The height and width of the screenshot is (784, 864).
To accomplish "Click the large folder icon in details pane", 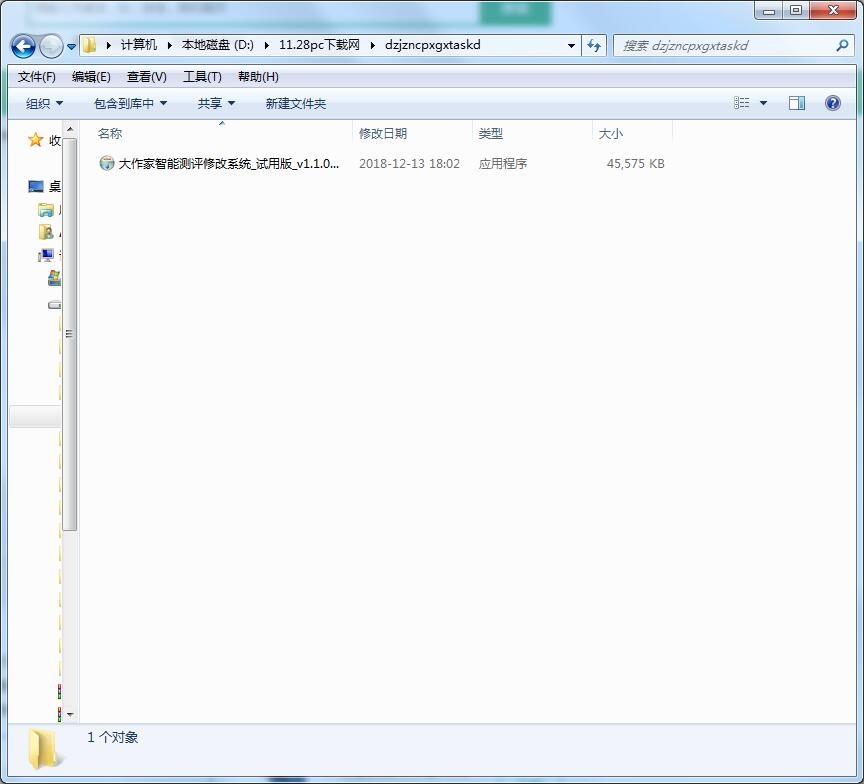I will point(44,748).
